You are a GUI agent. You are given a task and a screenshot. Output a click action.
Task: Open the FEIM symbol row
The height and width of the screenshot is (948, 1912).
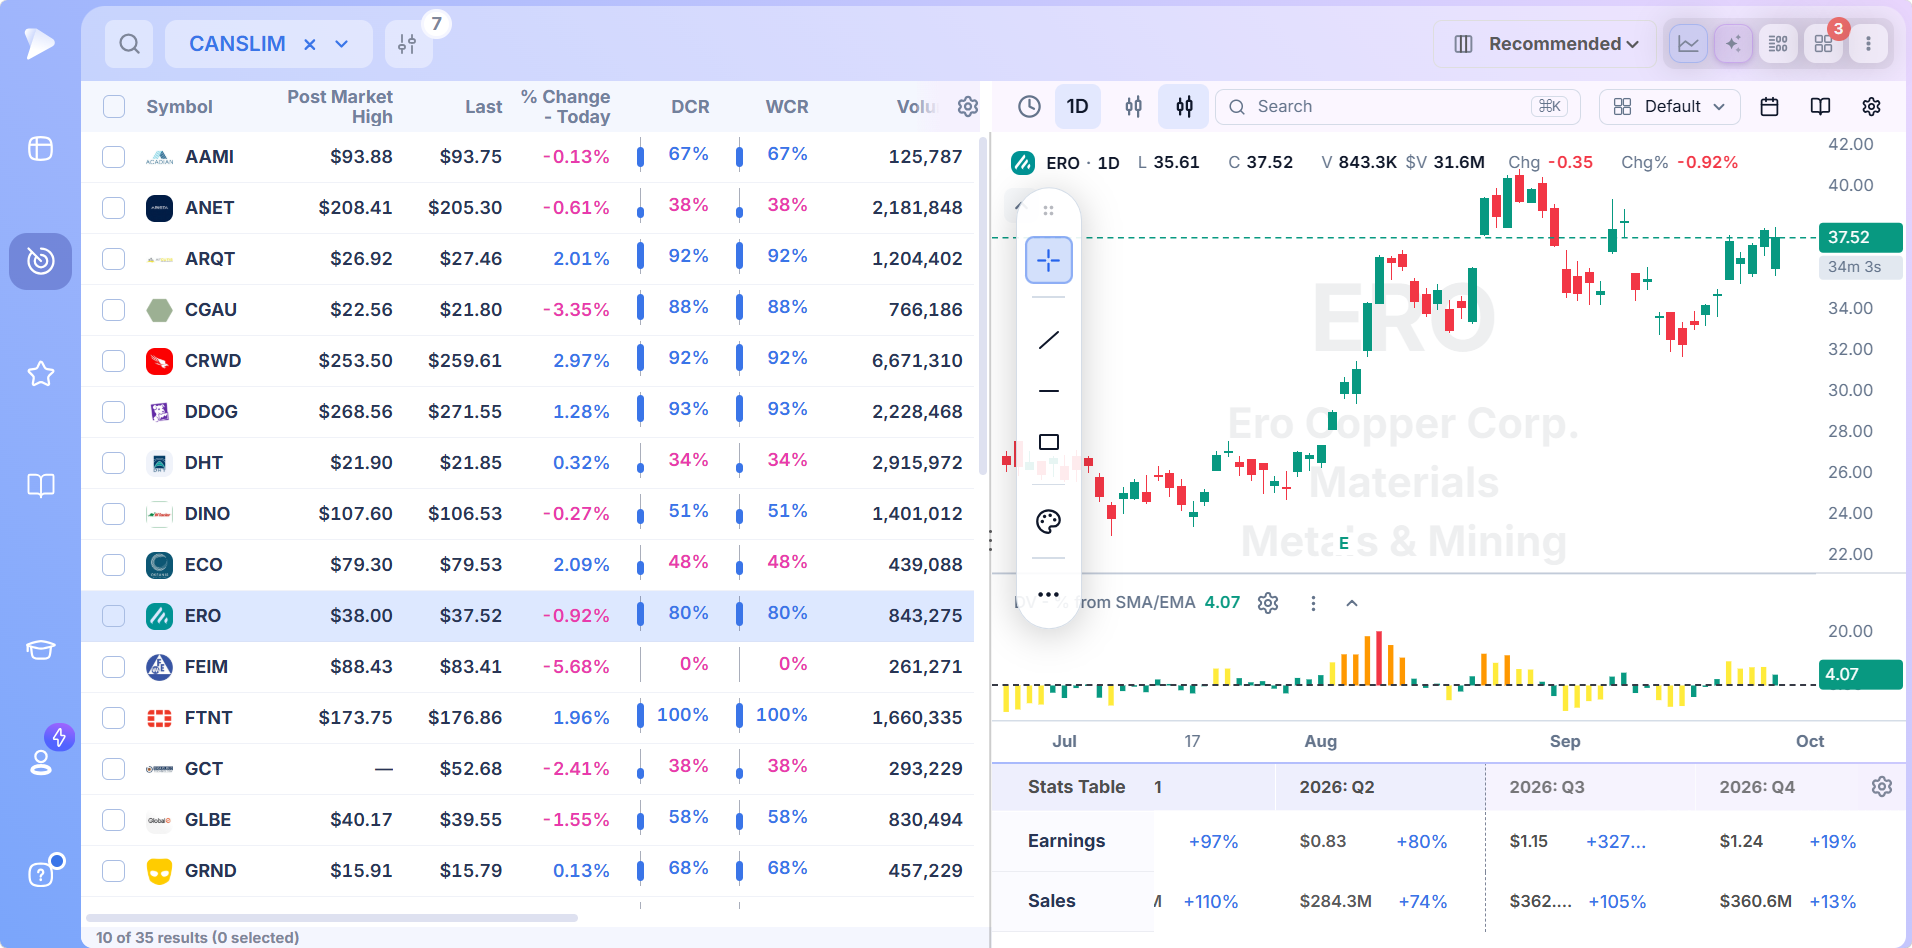(x=528, y=667)
